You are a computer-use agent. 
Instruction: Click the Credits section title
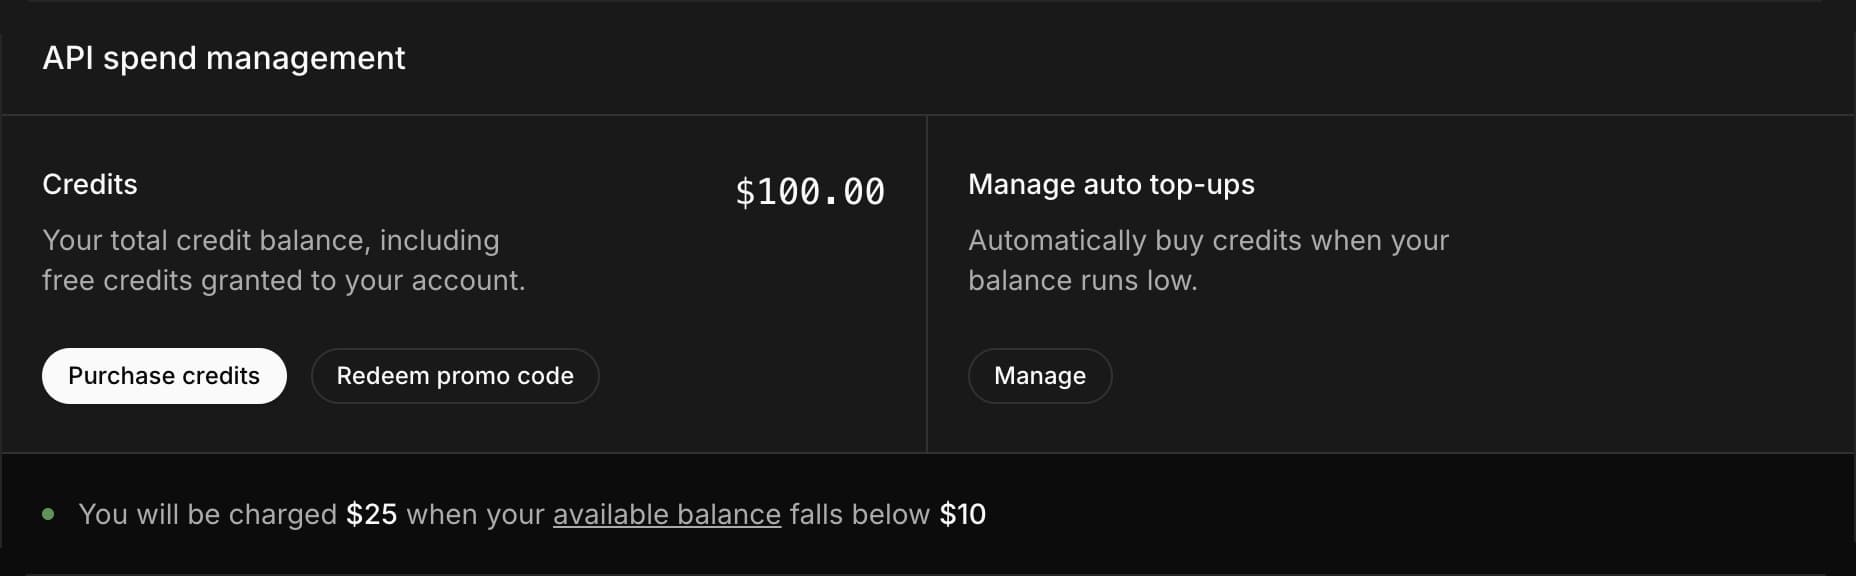click(x=89, y=184)
